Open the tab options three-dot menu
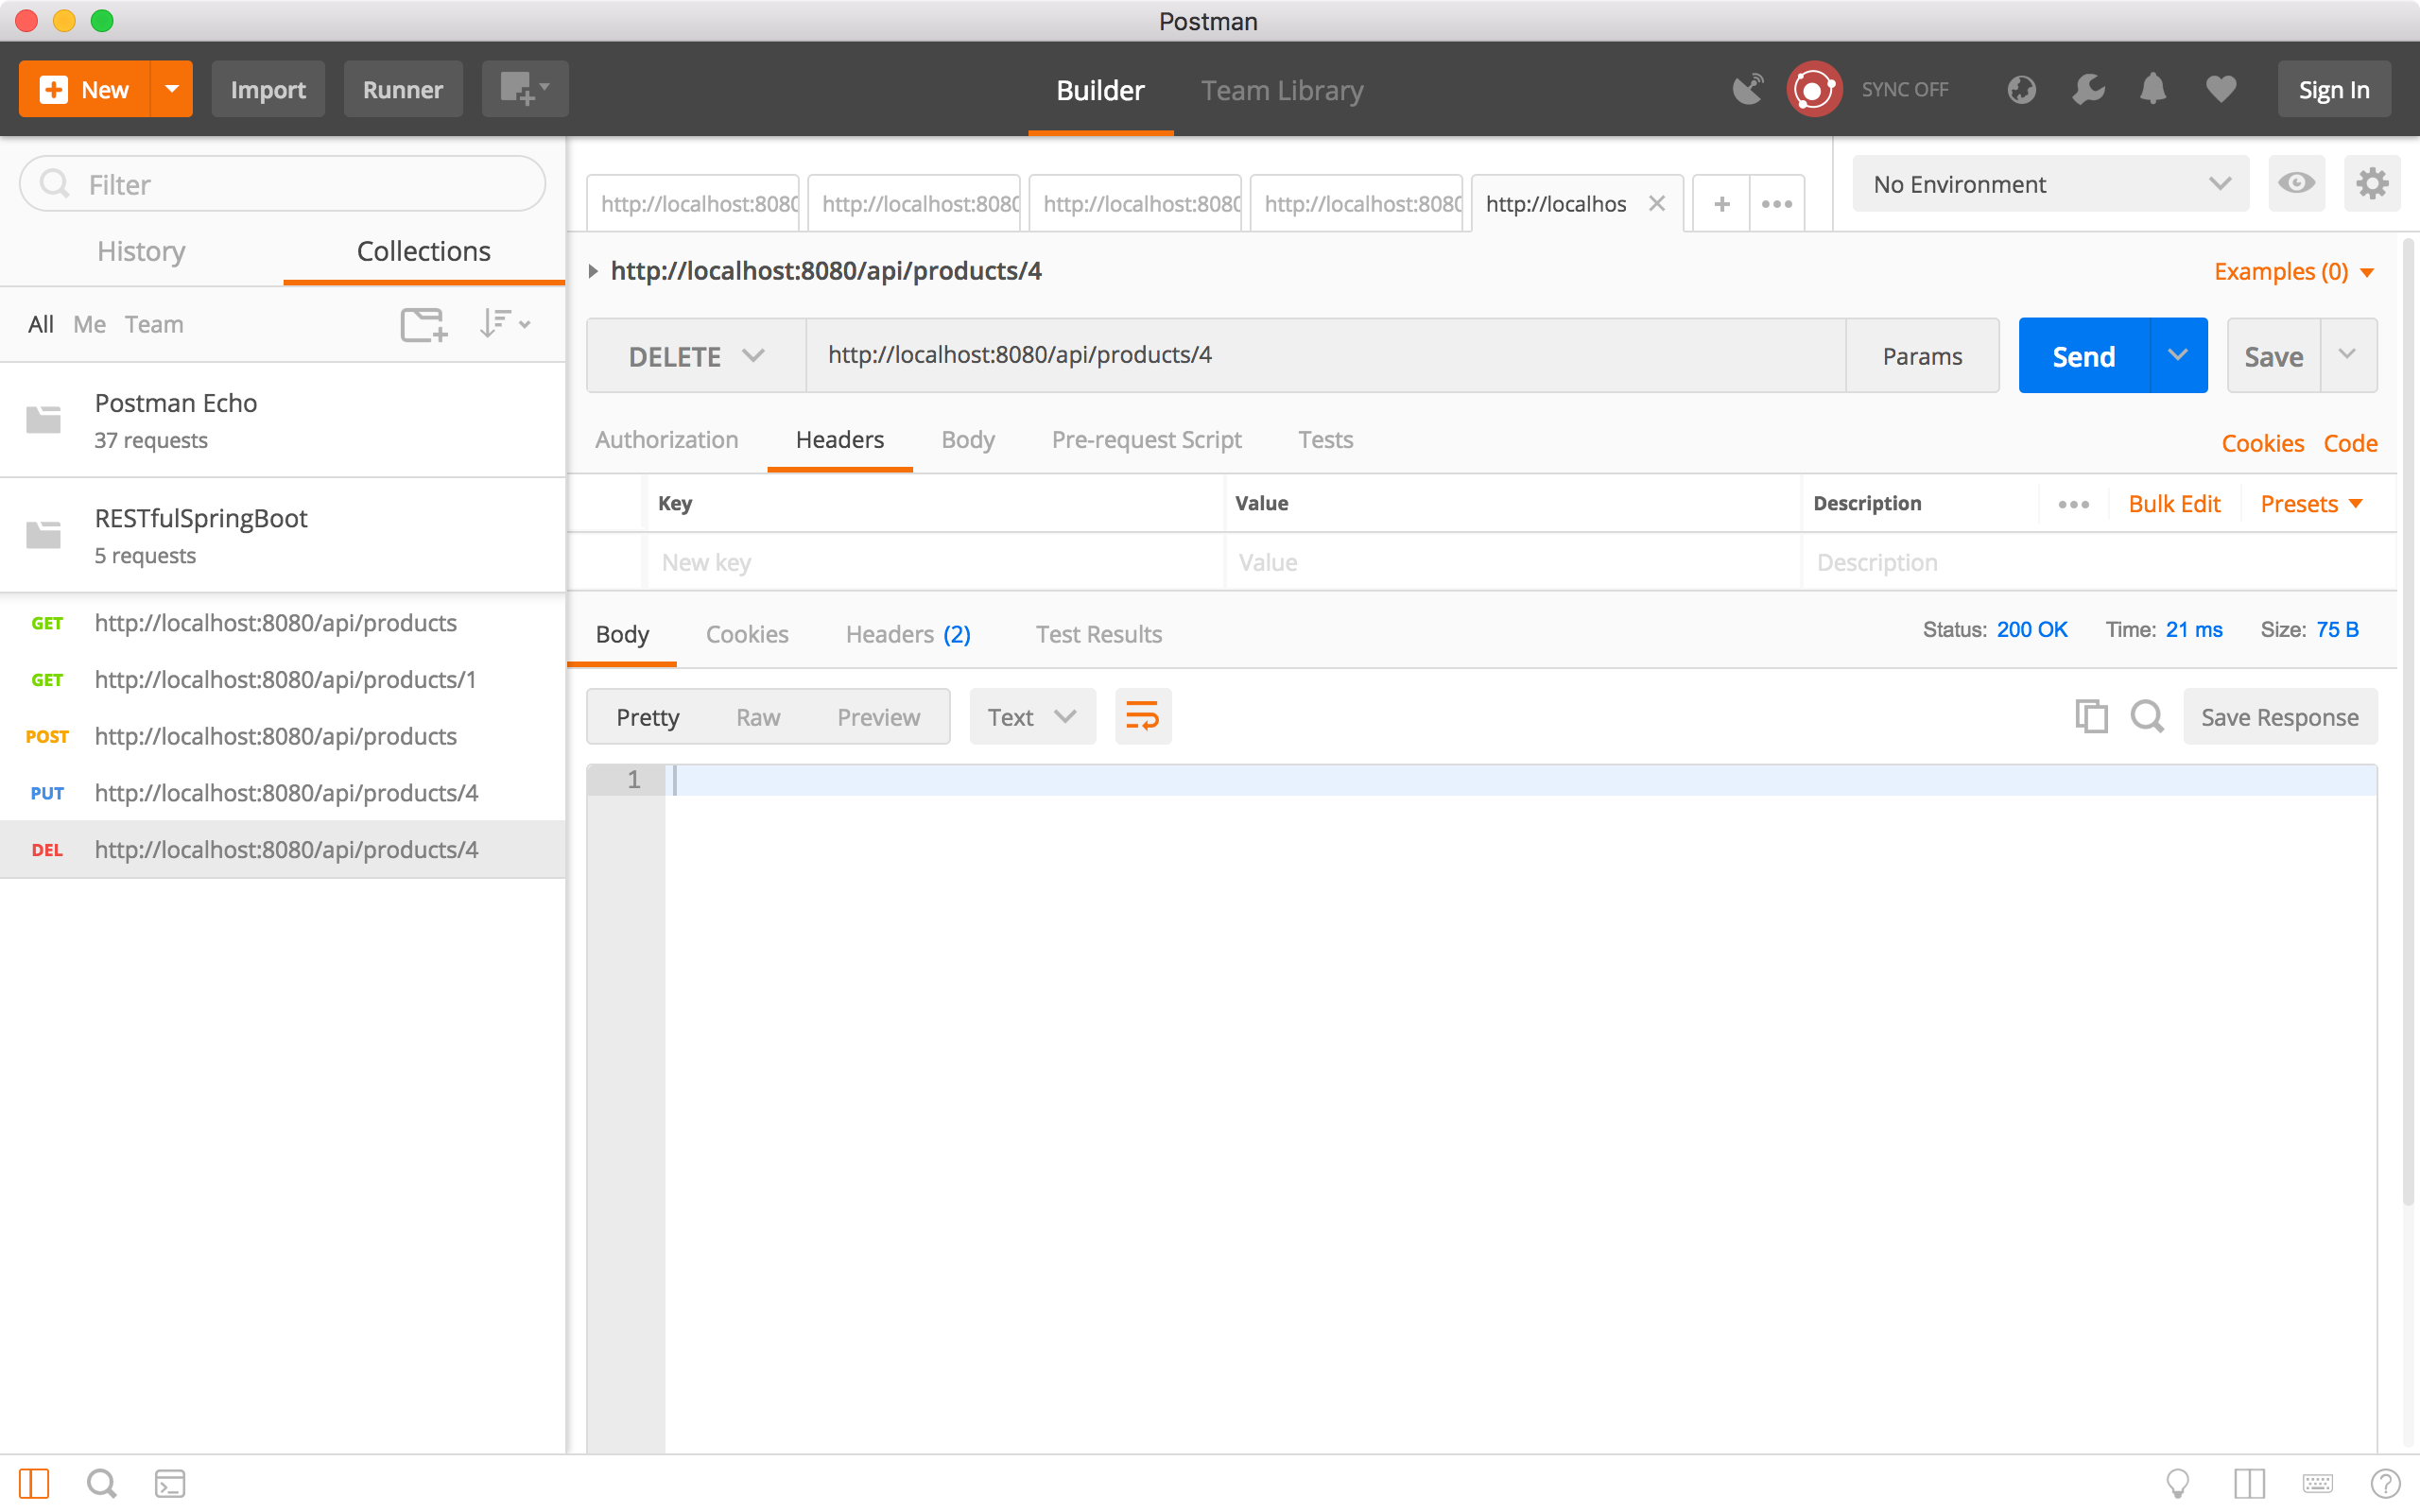The height and width of the screenshot is (1512, 2420). (x=1777, y=204)
